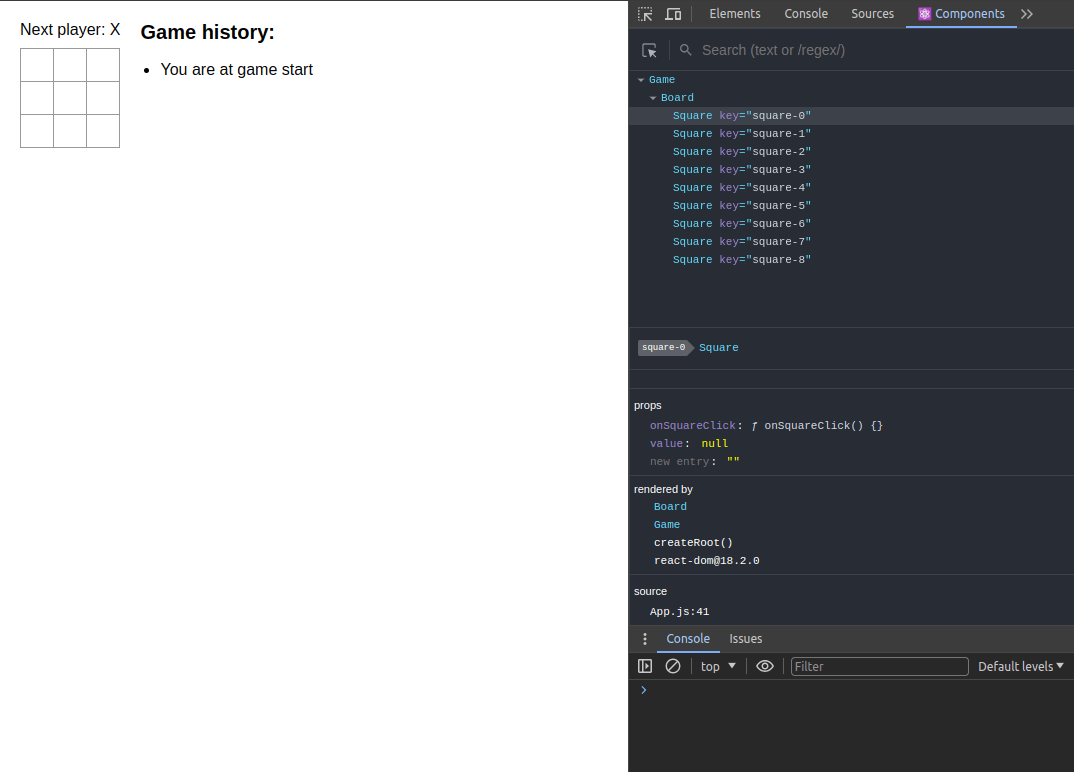Viewport: 1074px width, 772px height.
Task: Select Square key square-1 row
Action: 851,134
